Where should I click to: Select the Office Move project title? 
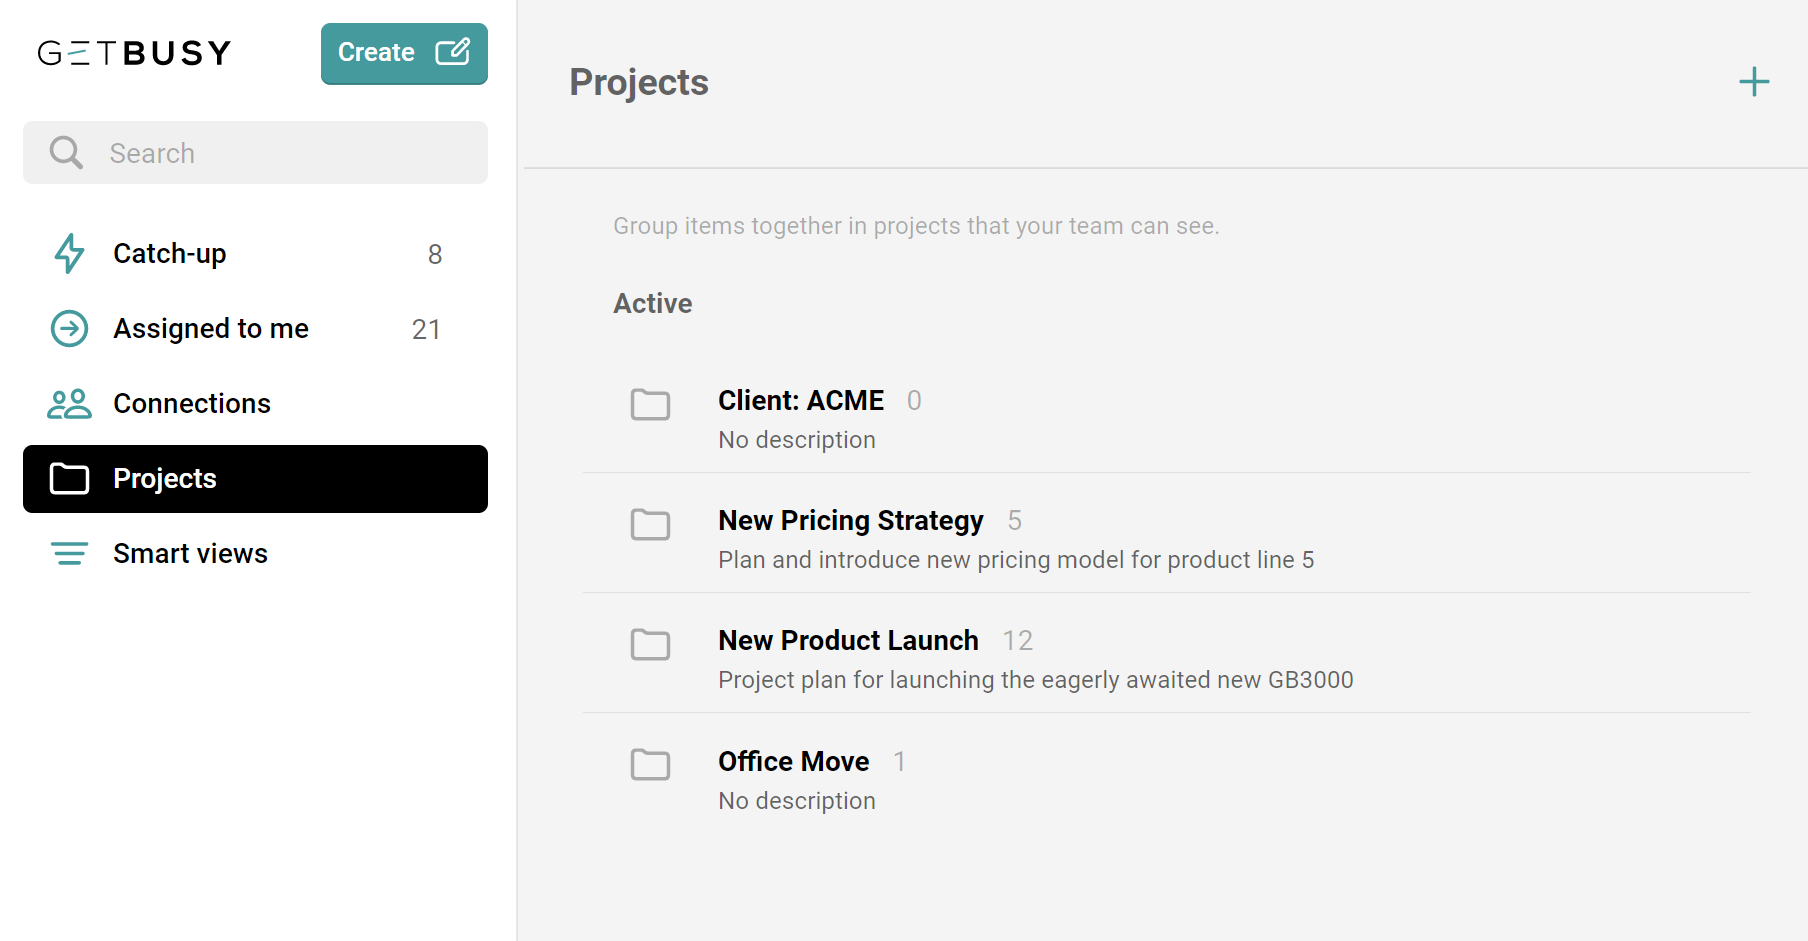pyautogui.click(x=793, y=761)
